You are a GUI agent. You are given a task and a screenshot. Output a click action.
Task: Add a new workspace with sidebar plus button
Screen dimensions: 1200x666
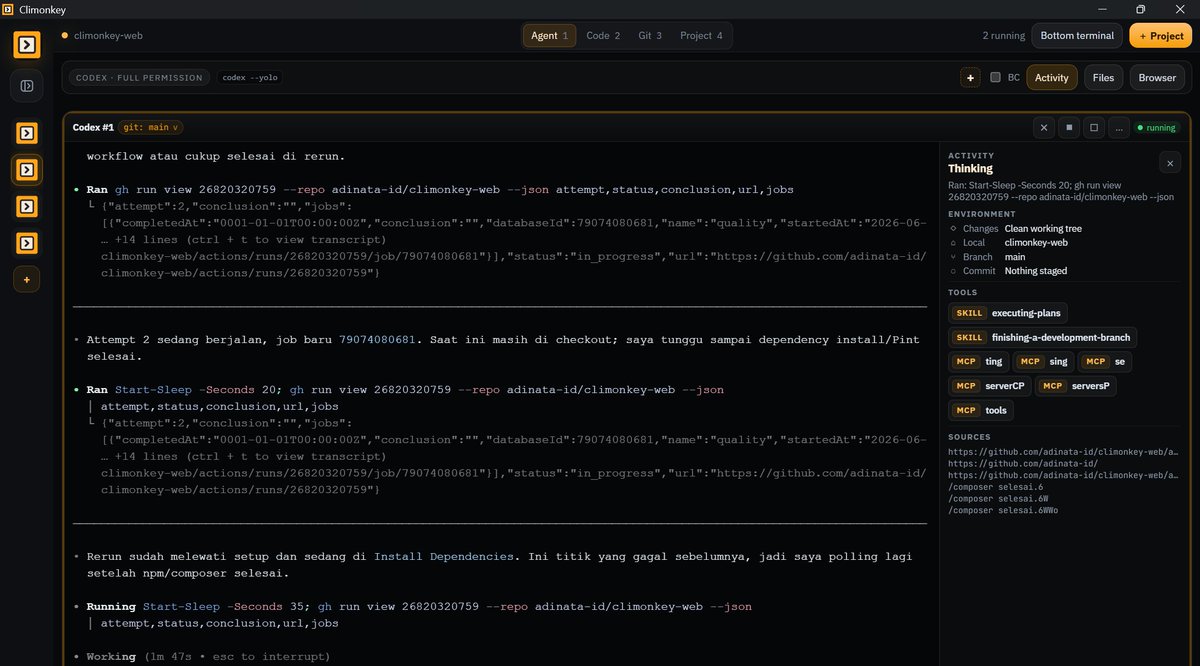coord(27,280)
